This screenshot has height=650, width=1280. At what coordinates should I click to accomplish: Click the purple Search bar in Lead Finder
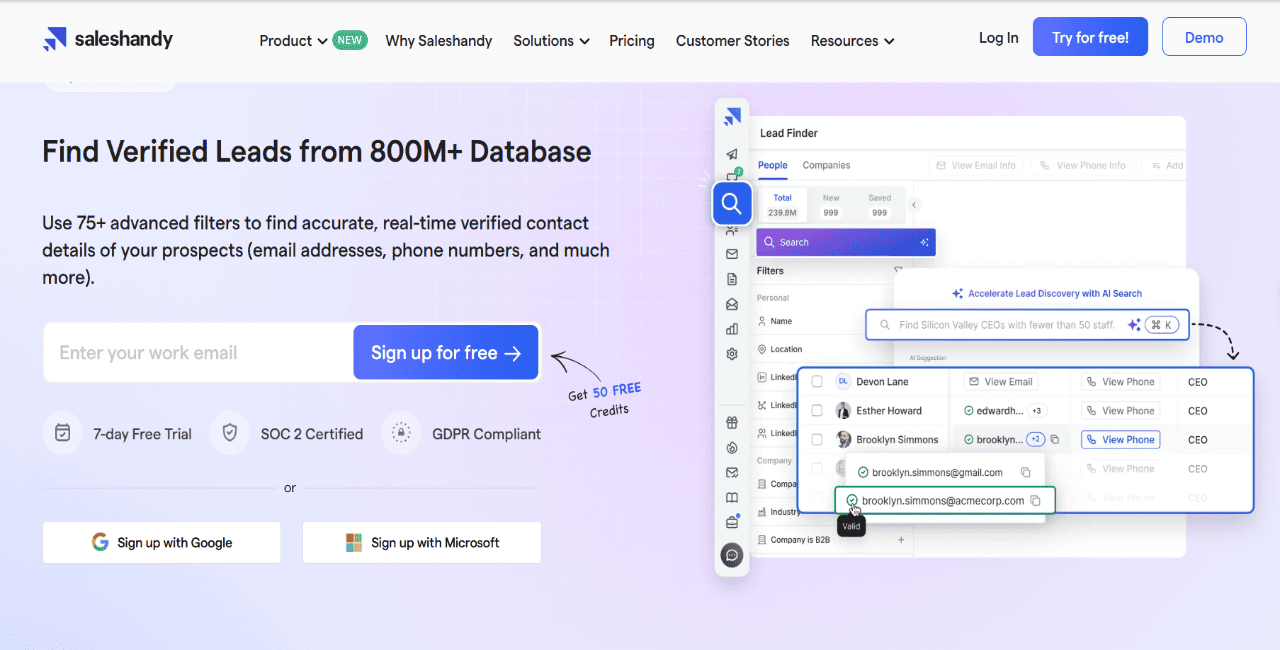(846, 242)
